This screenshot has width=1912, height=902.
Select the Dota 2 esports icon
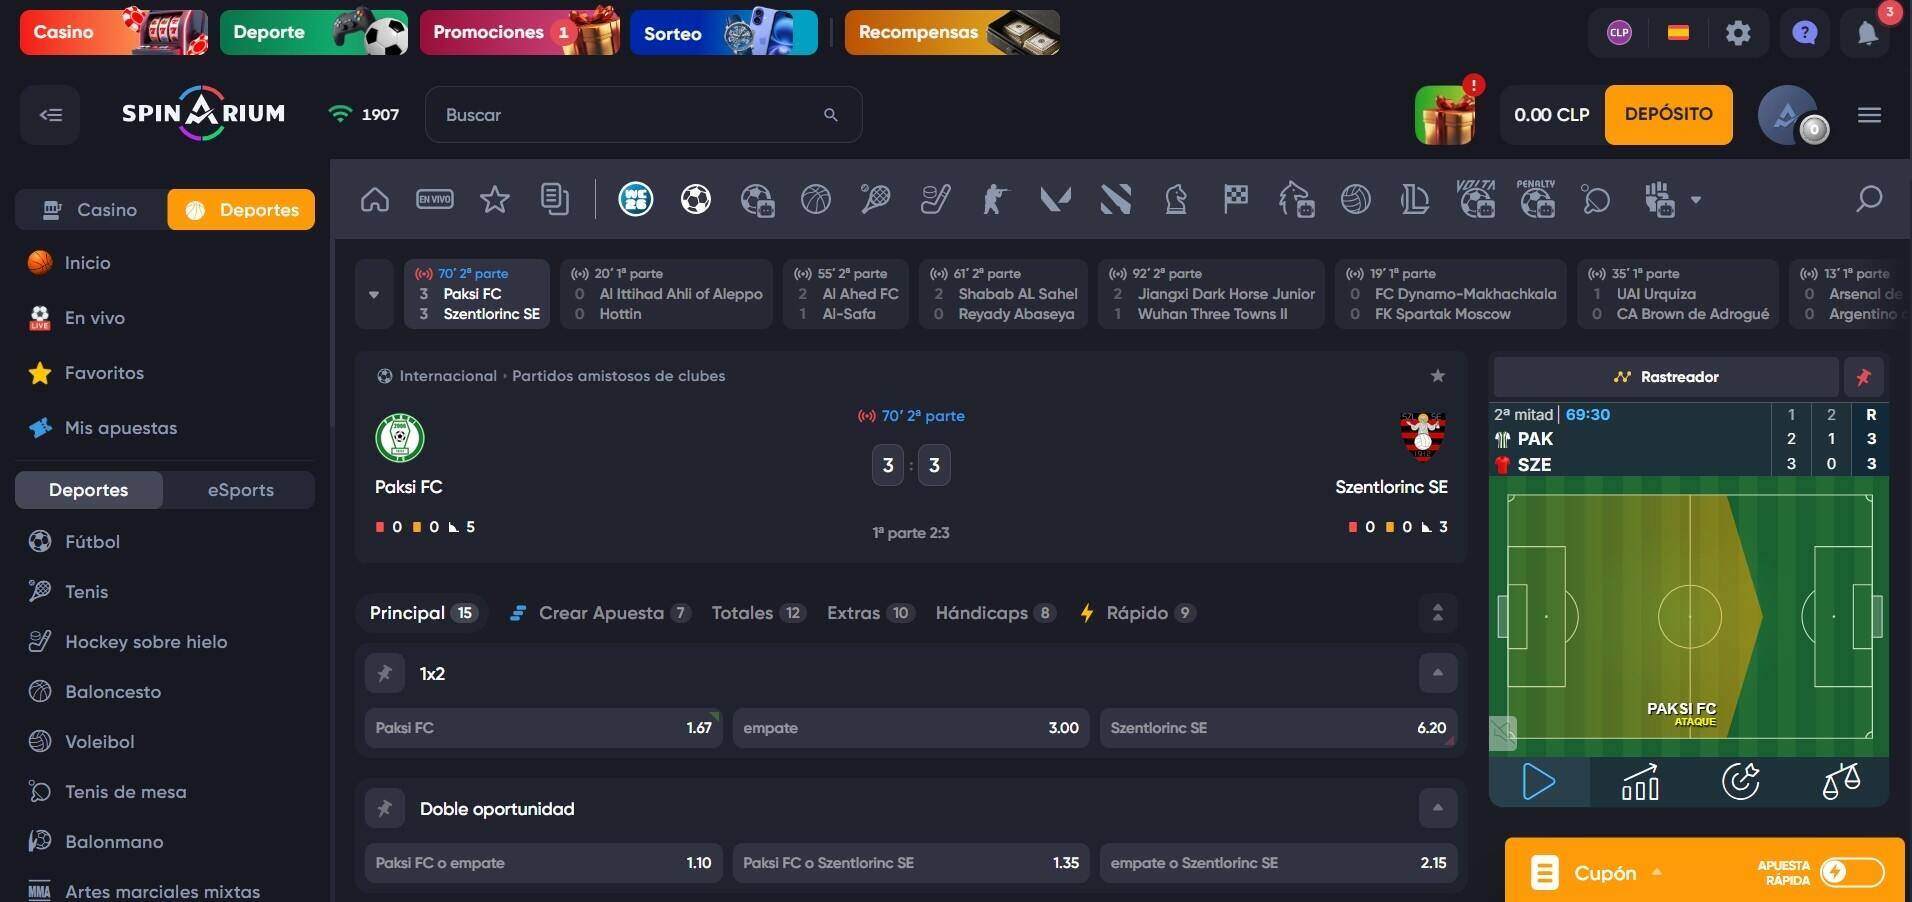tap(1116, 200)
